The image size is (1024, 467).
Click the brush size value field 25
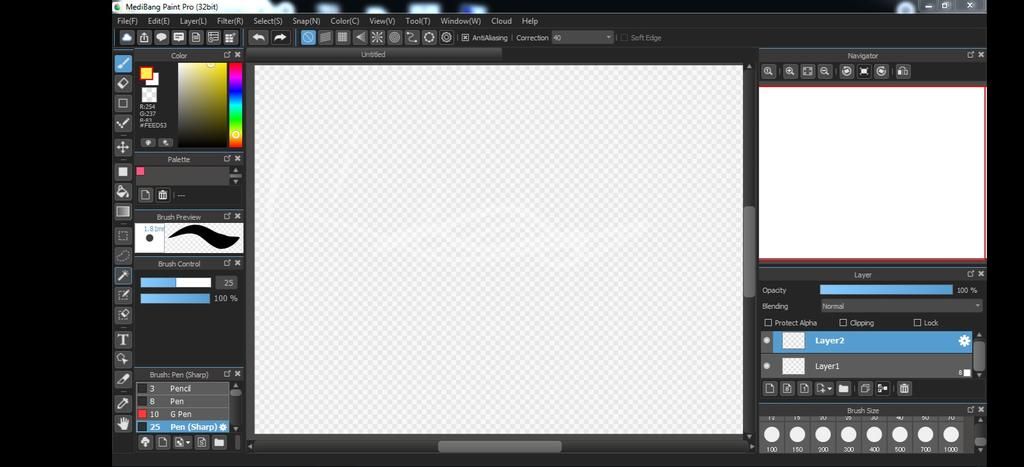[x=227, y=283]
